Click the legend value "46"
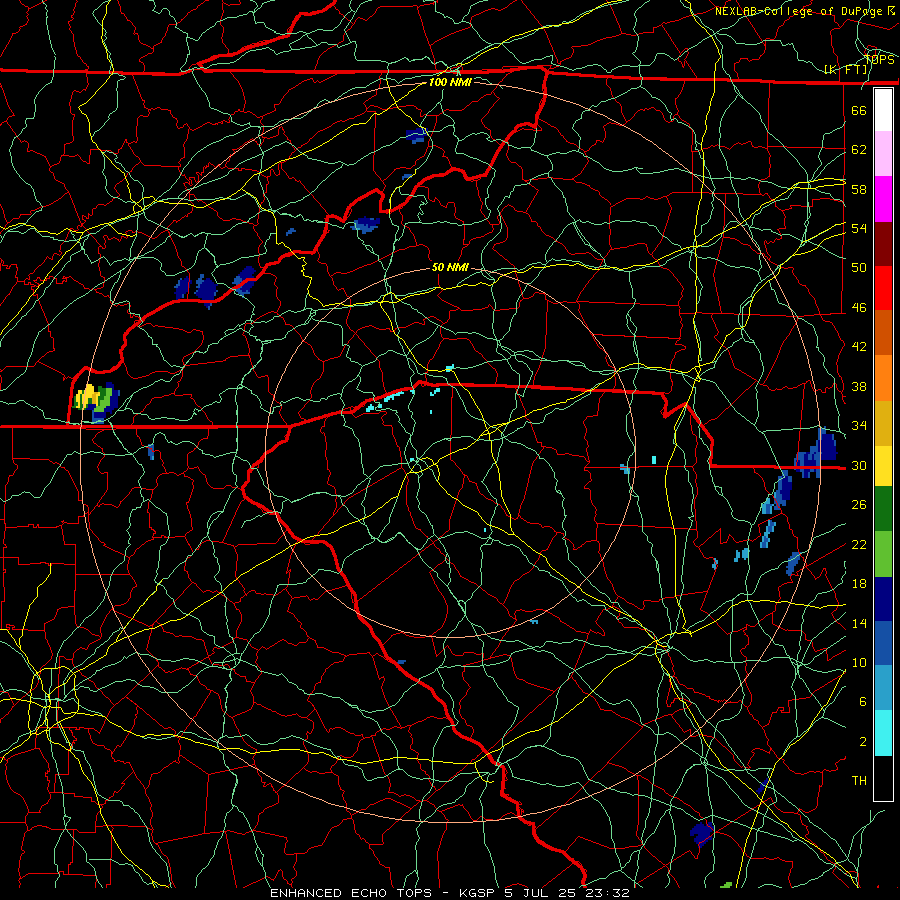This screenshot has height=900, width=900. [x=859, y=308]
